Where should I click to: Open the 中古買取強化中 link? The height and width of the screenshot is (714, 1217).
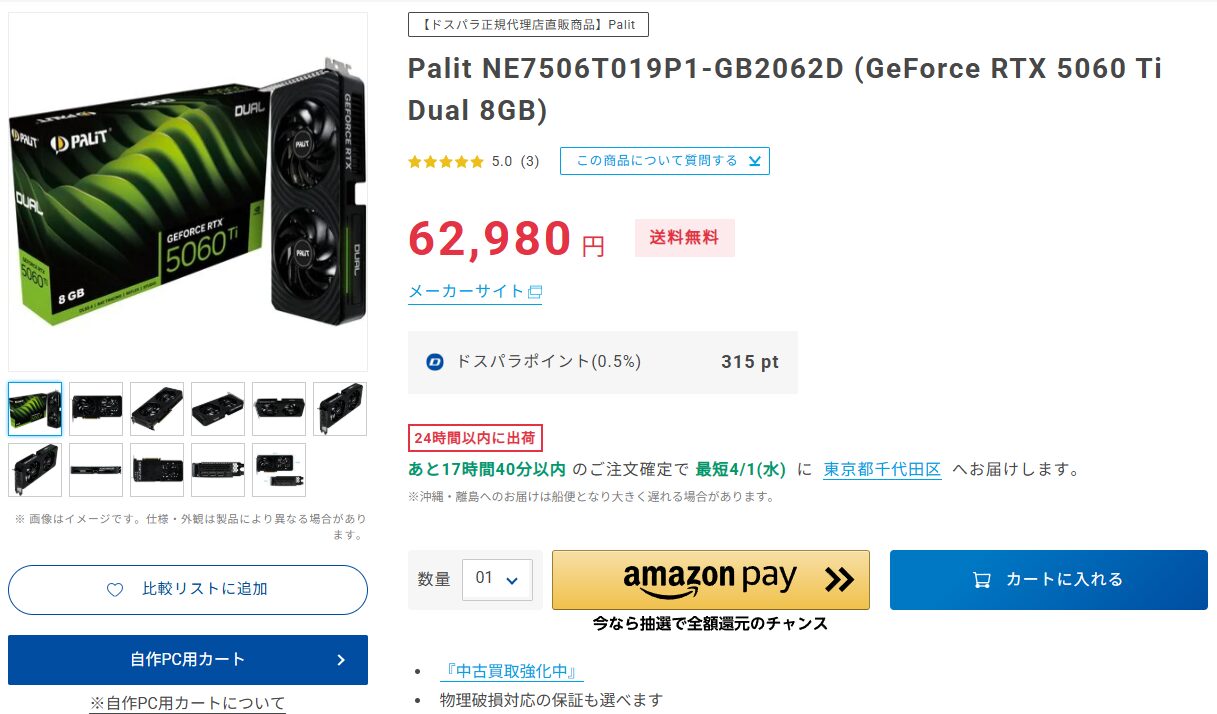click(511, 671)
